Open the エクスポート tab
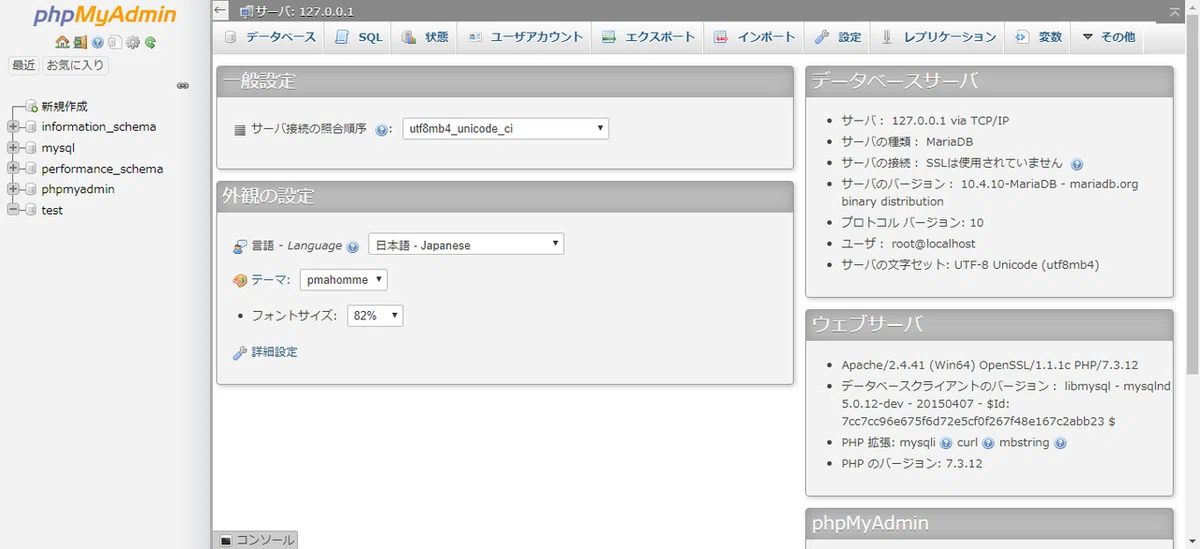This screenshot has width=1200, height=549. pyautogui.click(x=648, y=37)
